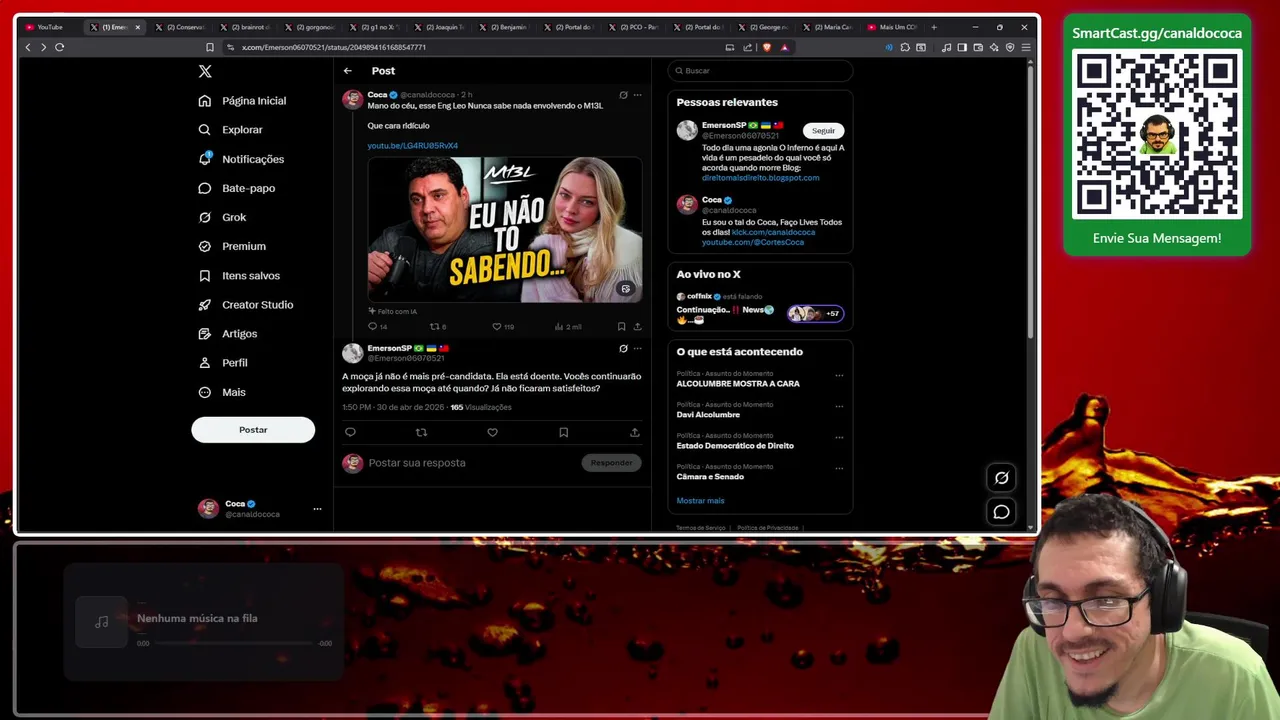Reload the page in browser toolbar
1280x720 pixels.
pyautogui.click(x=59, y=47)
